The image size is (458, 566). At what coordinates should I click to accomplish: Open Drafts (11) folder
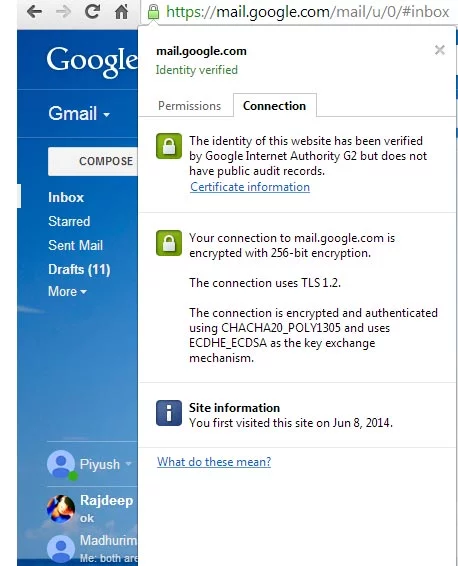pyautogui.click(x=79, y=269)
